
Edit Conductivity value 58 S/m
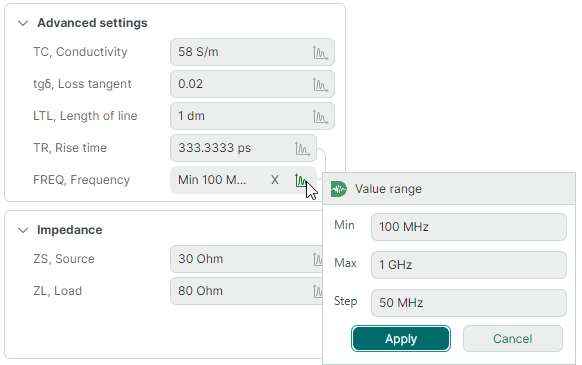(252, 52)
